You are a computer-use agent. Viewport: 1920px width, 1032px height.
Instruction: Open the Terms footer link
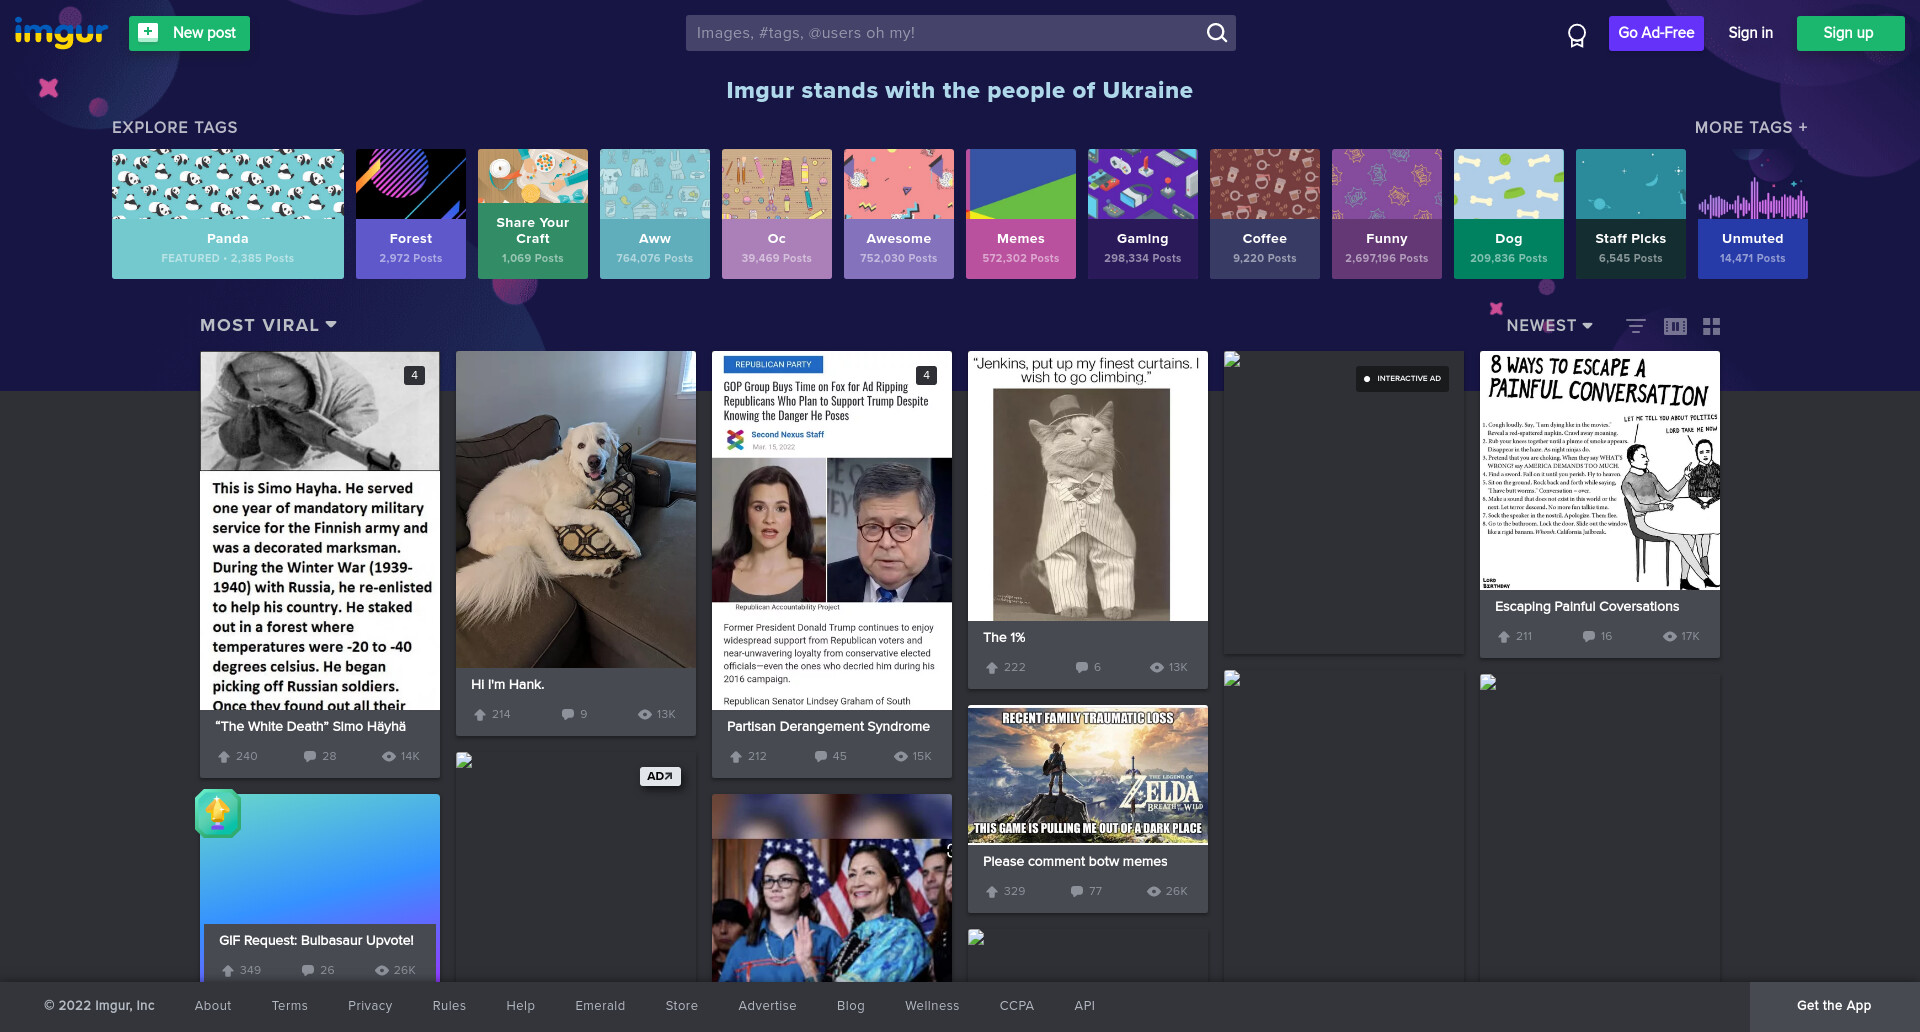coord(290,1006)
